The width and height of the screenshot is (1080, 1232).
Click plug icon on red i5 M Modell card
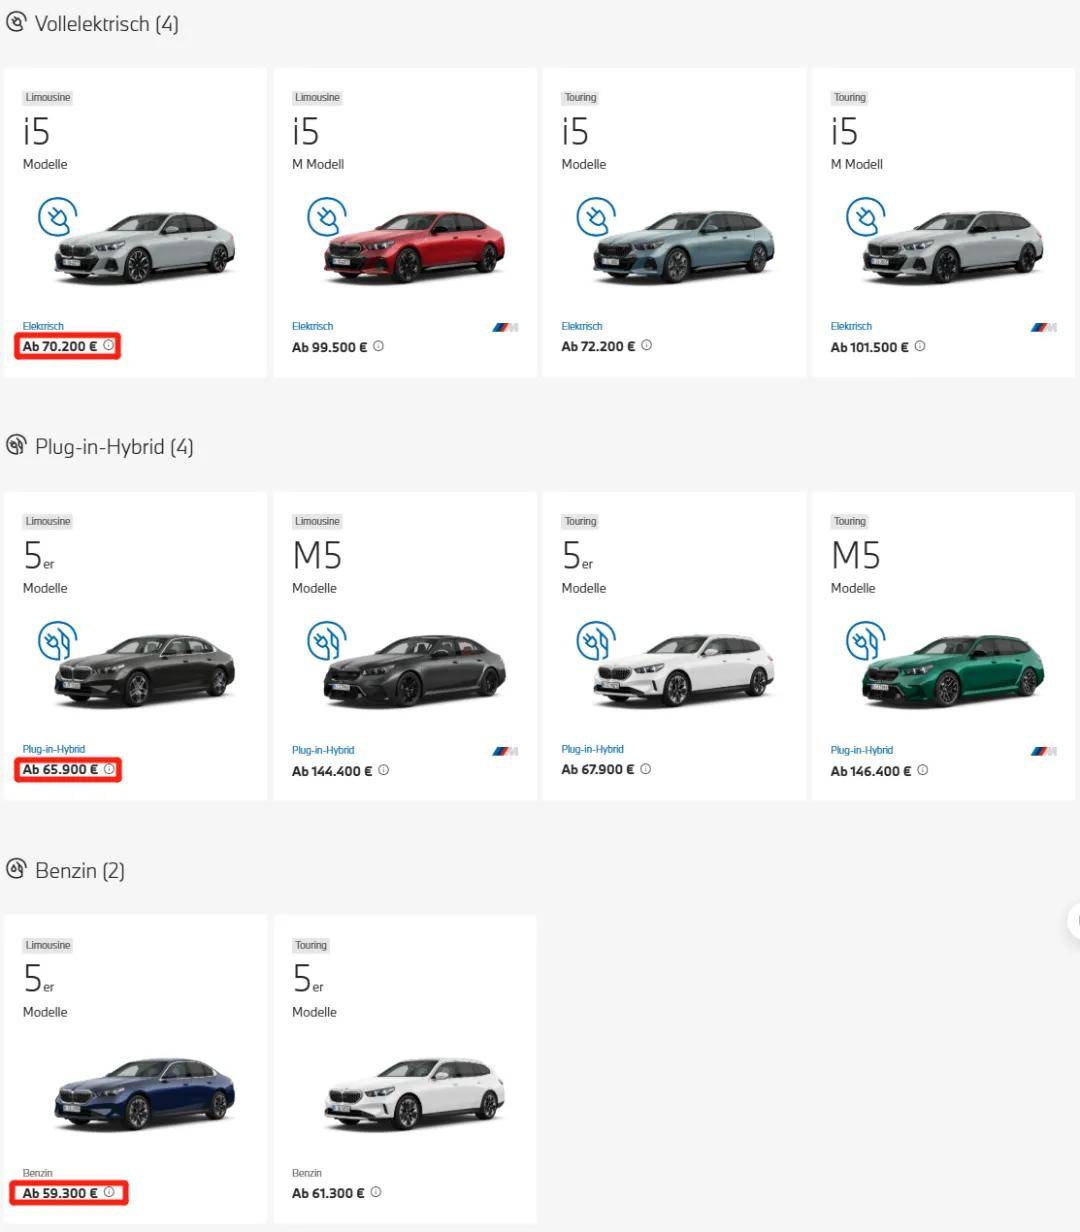pyautogui.click(x=326, y=217)
